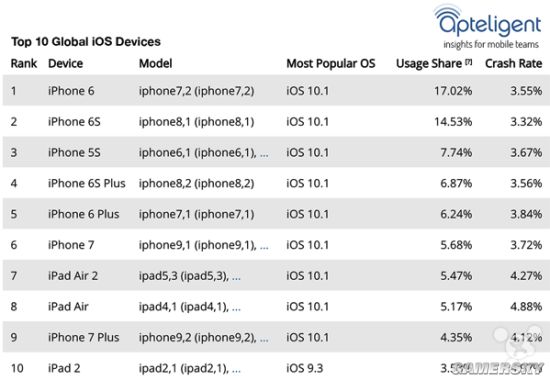
Task: Sort by the Rank column header
Action: 24,64
